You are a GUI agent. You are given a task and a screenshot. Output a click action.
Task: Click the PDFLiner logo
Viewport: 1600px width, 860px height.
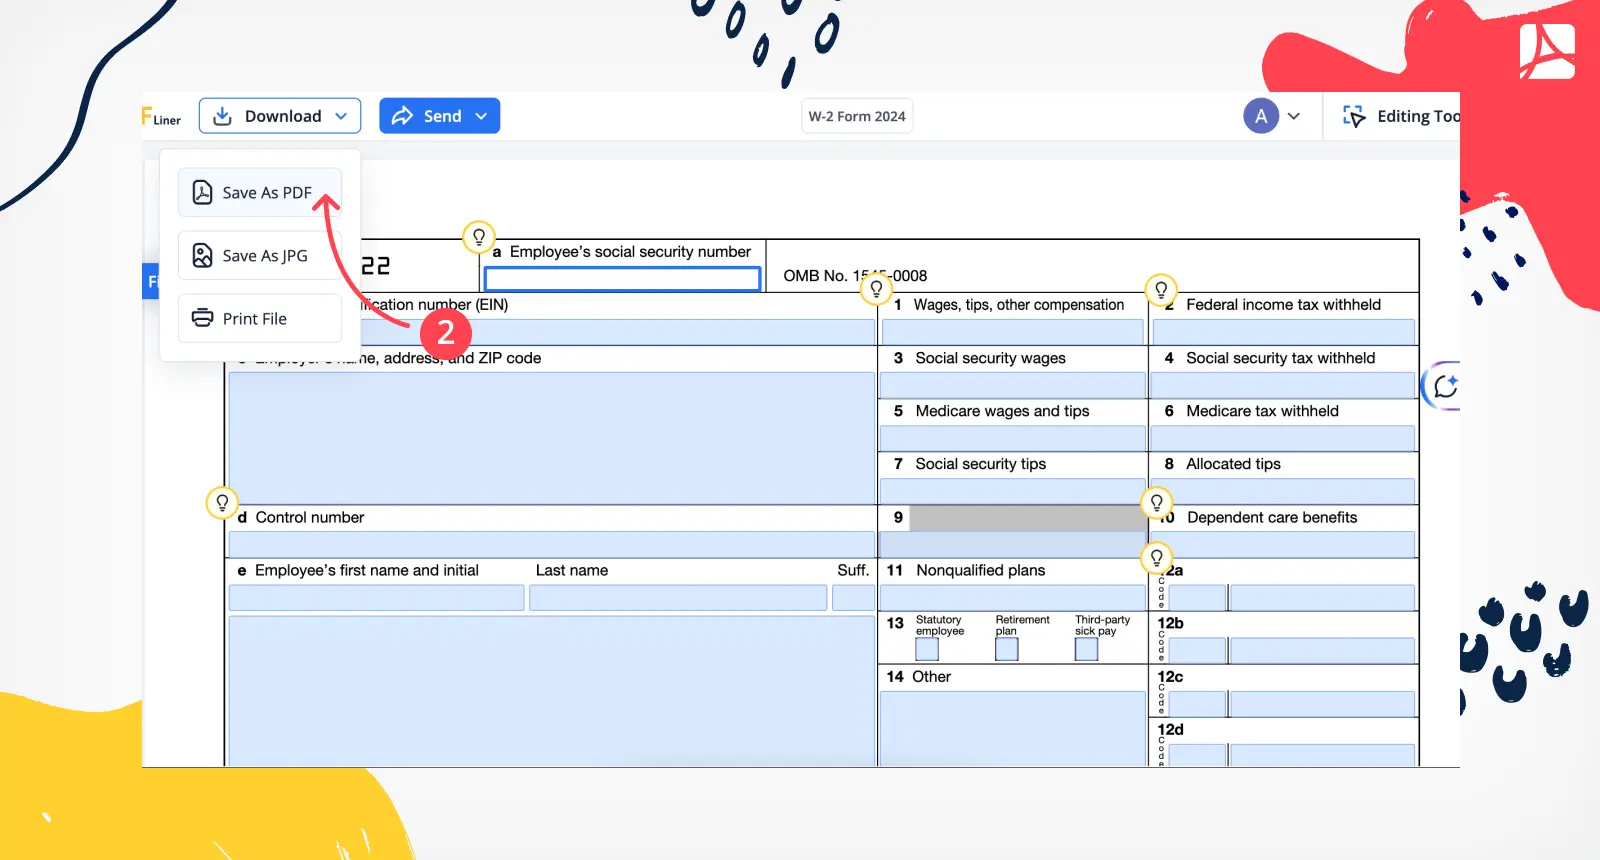coord(161,117)
